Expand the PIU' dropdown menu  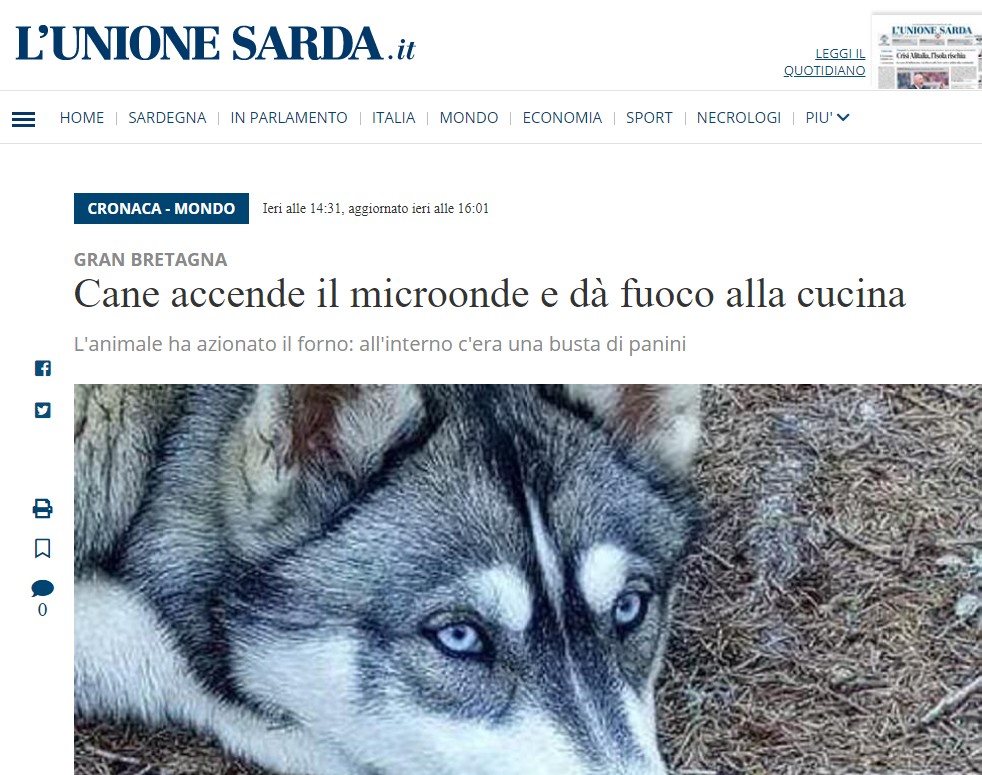click(x=827, y=118)
